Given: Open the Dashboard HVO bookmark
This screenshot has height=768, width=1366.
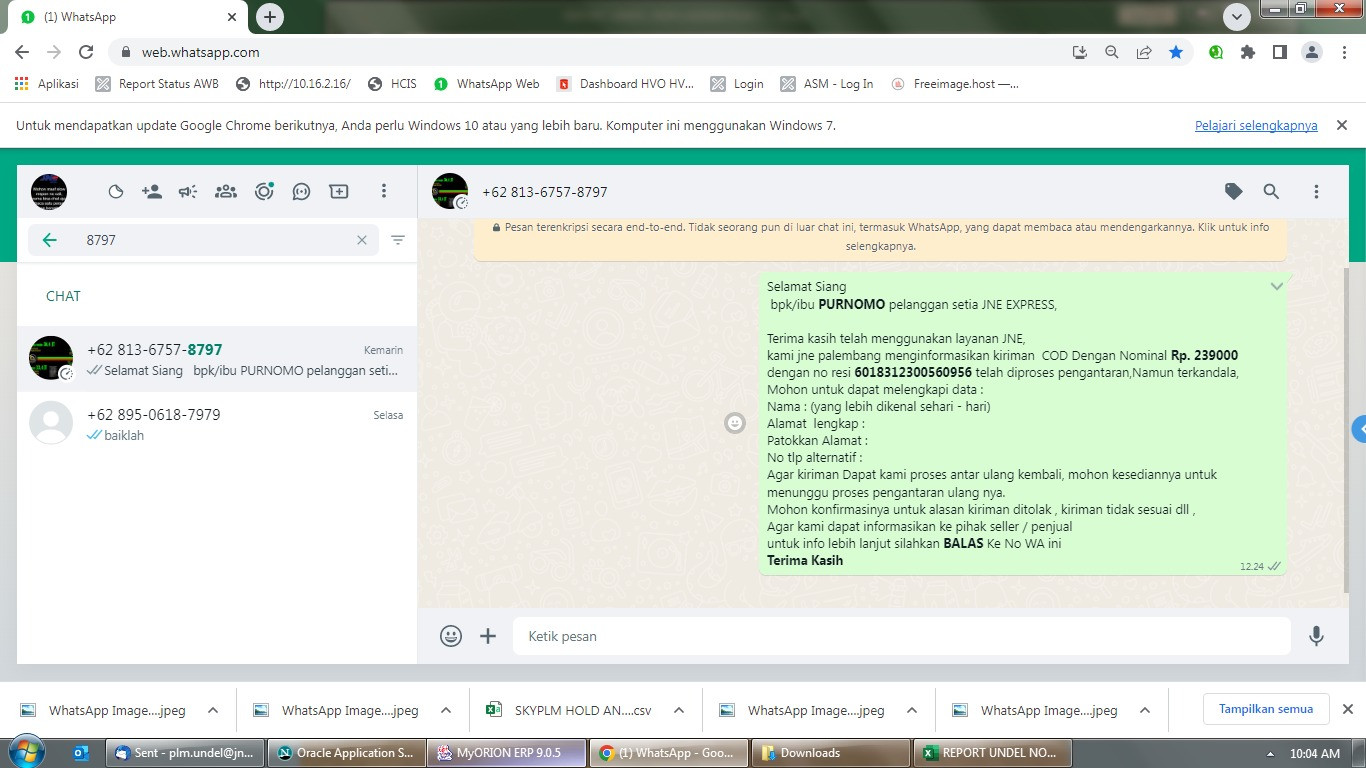Looking at the screenshot, I should (x=625, y=84).
